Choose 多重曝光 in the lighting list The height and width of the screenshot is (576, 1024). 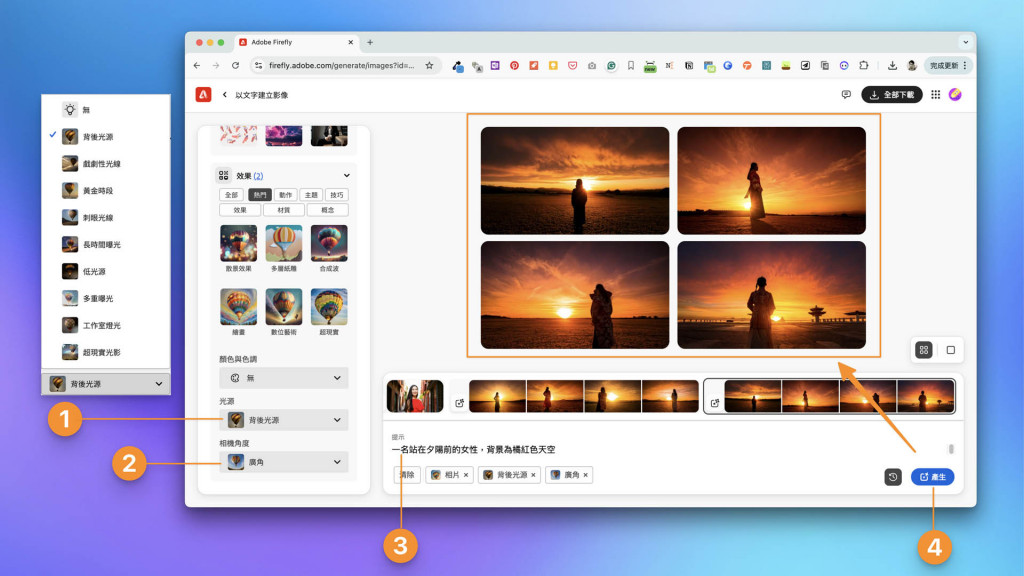(106, 298)
